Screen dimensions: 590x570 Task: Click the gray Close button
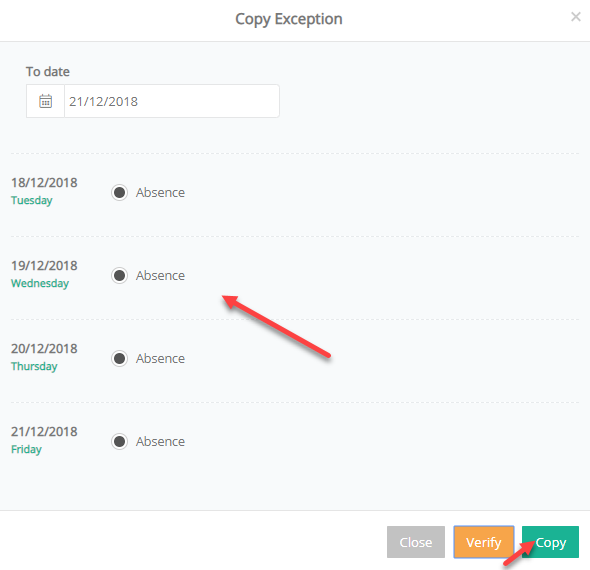[x=416, y=542]
